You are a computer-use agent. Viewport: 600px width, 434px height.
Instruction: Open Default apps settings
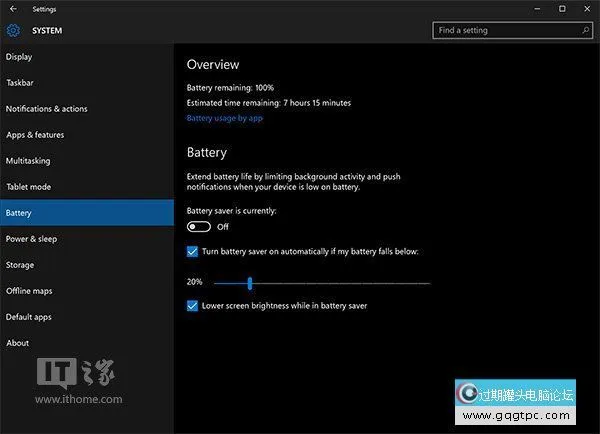pos(29,317)
